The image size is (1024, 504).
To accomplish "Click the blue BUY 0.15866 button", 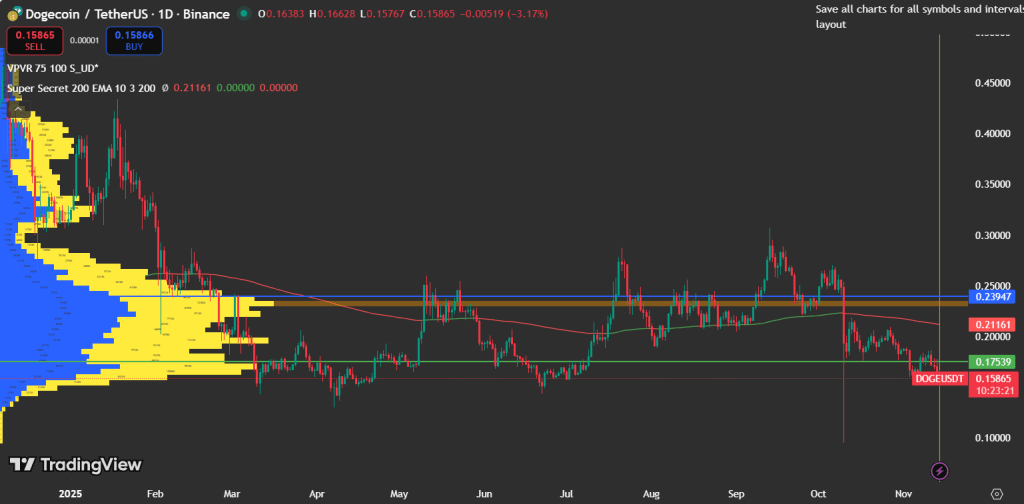I will [x=134, y=41].
